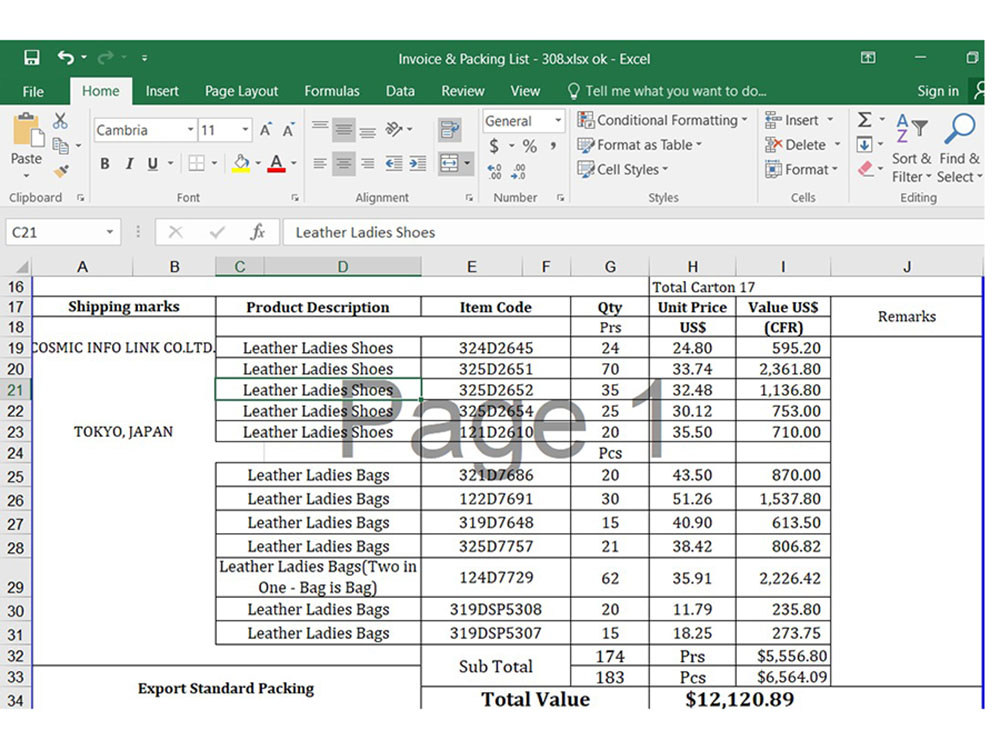The image size is (1000, 750).
Task: Expand the Name Box dropdown arrow
Action: pos(110,232)
